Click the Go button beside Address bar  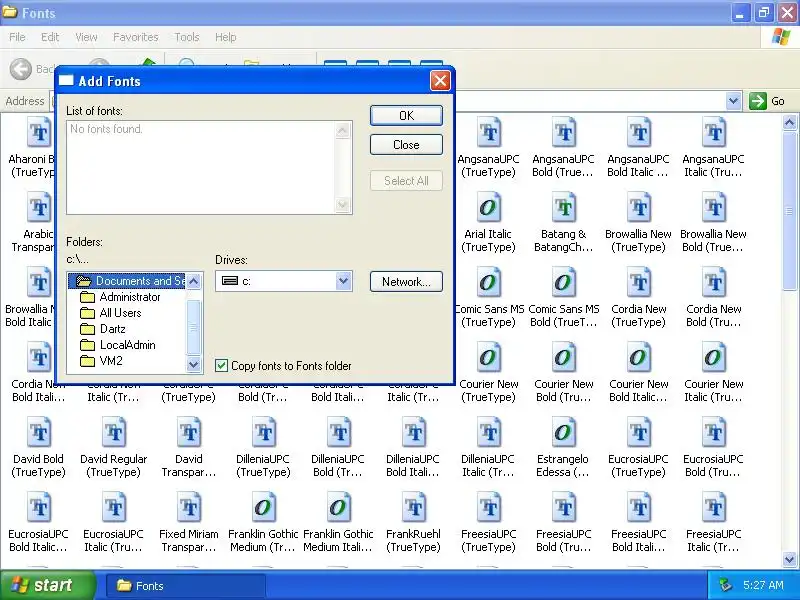pyautogui.click(x=767, y=101)
